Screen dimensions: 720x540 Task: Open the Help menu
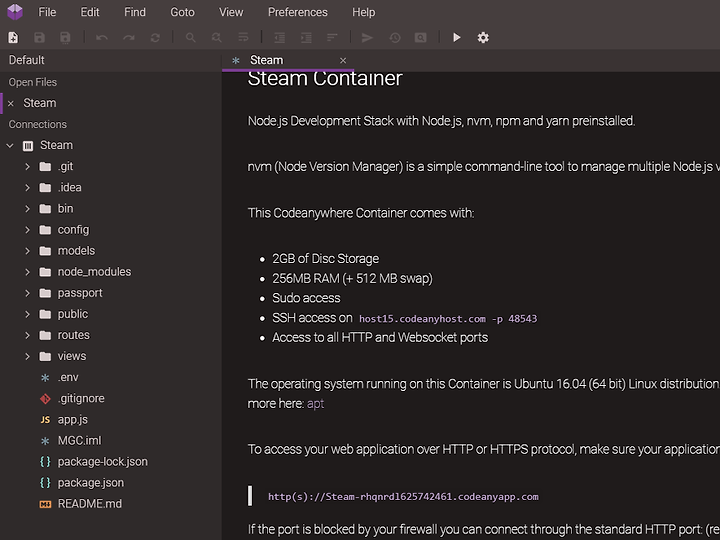tap(363, 12)
